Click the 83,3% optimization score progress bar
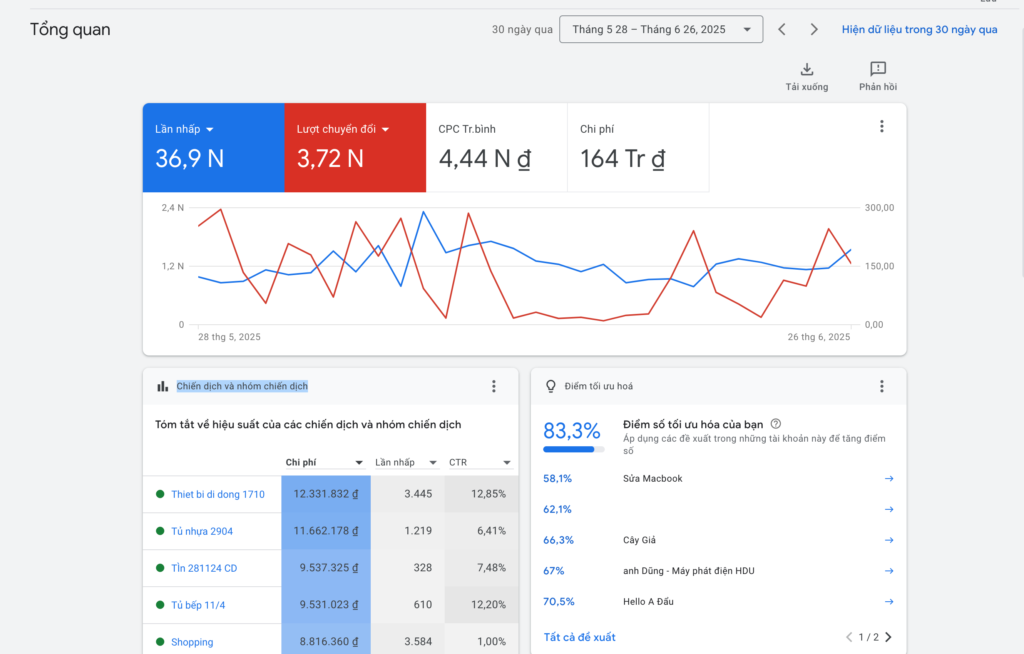1024x654 pixels. (x=573, y=450)
